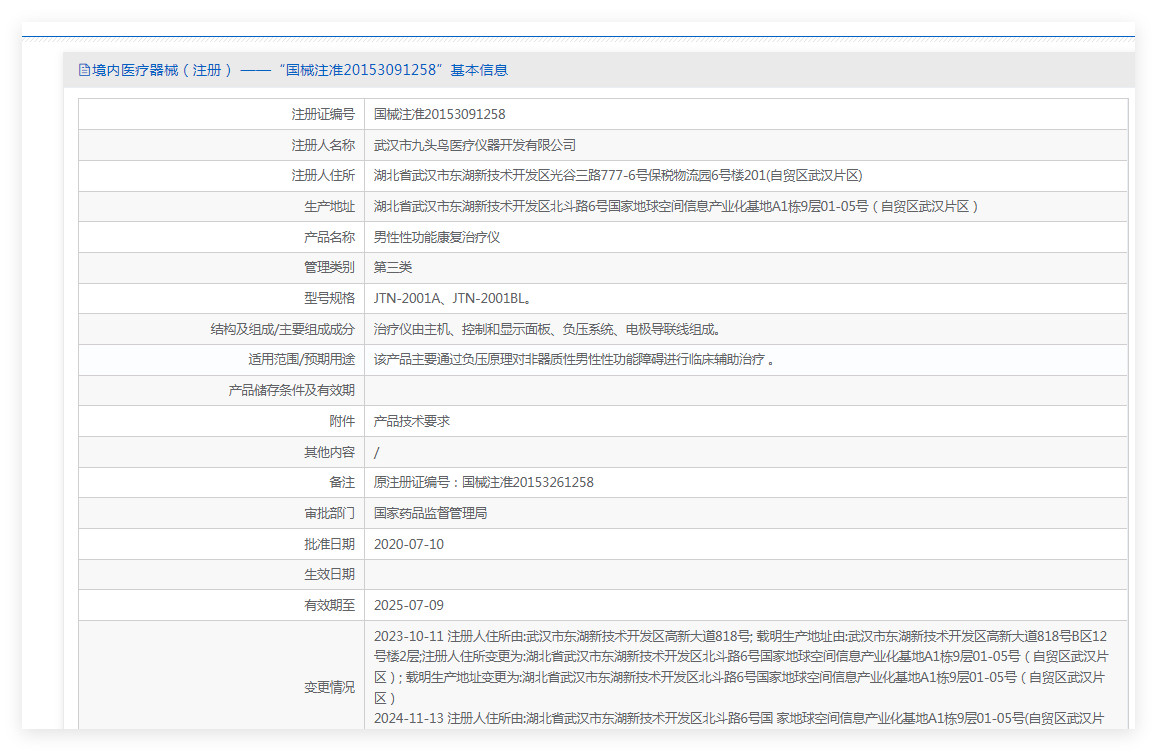Select the 审批部门 label

click(329, 513)
